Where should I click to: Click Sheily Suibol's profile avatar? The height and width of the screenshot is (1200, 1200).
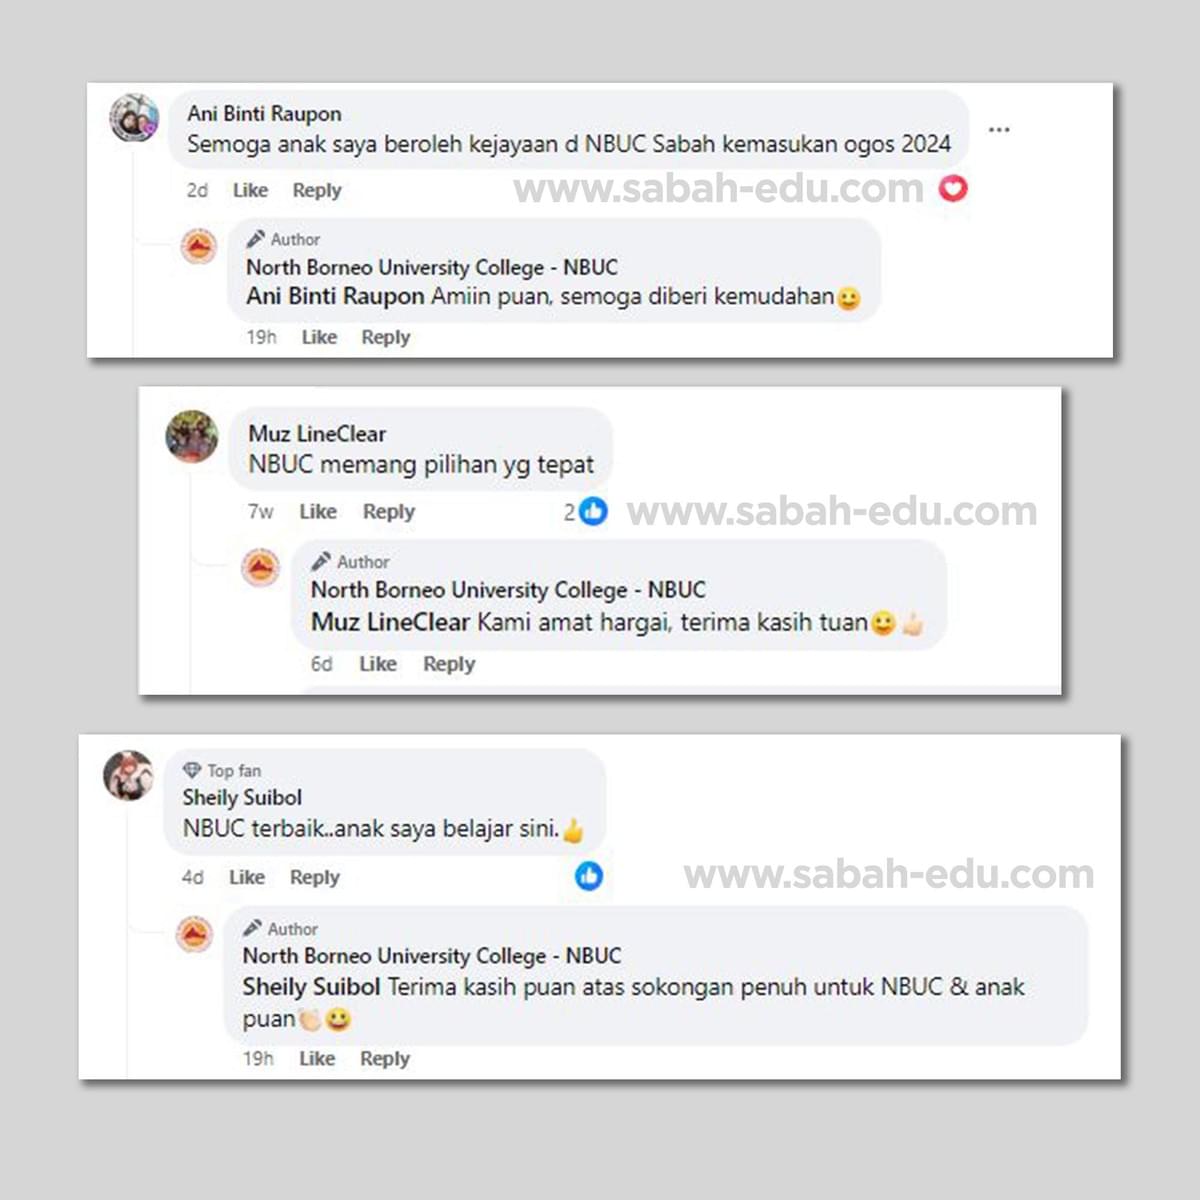pyautogui.click(x=129, y=775)
